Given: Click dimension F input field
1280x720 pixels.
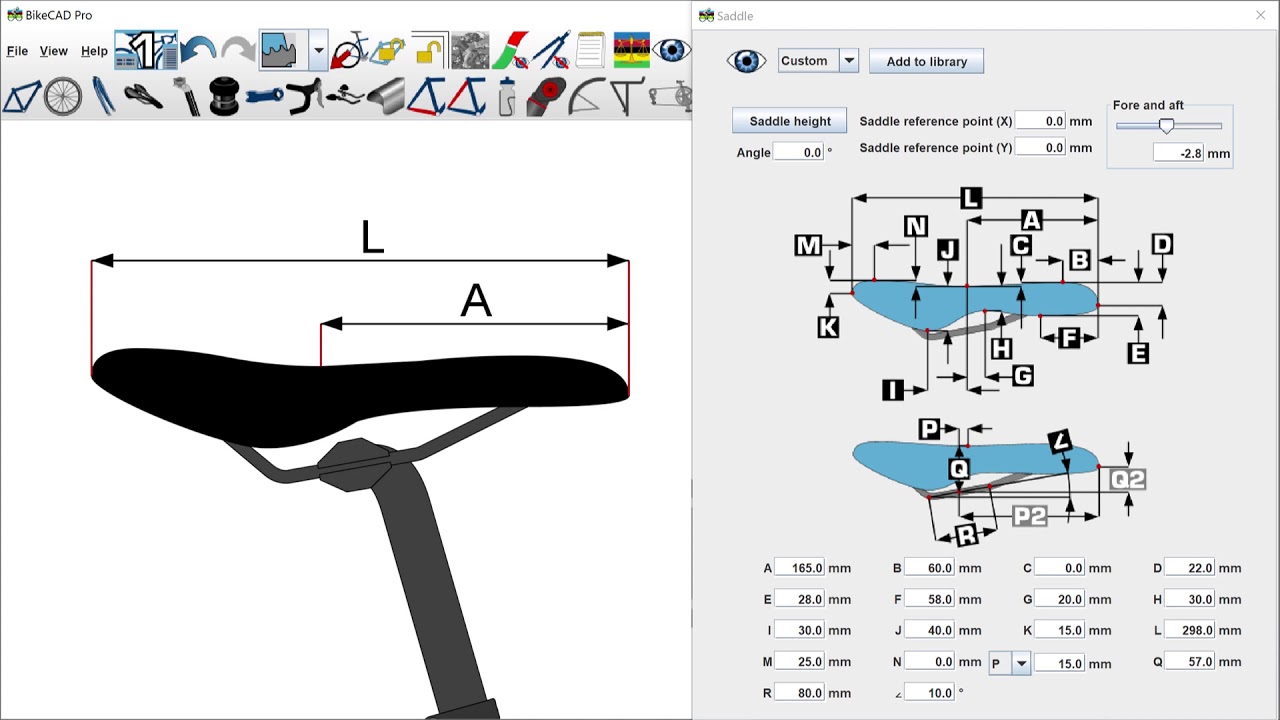Looking at the screenshot, I should [929, 599].
